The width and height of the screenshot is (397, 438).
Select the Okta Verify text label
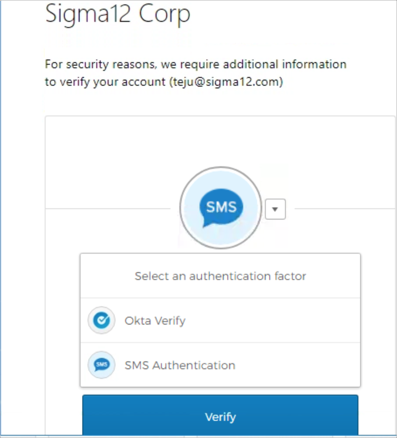point(155,321)
